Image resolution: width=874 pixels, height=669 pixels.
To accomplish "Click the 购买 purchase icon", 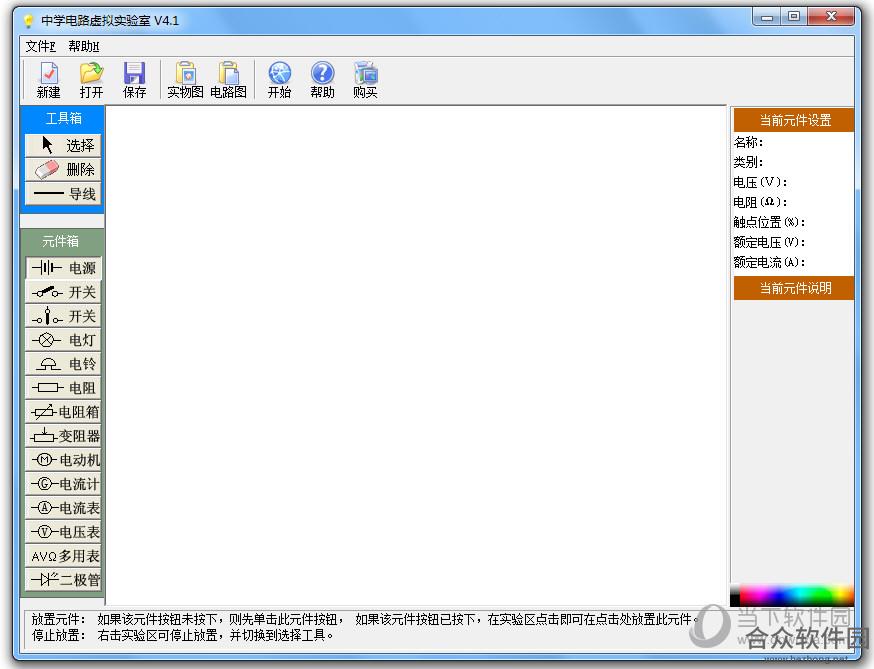I will point(365,81).
